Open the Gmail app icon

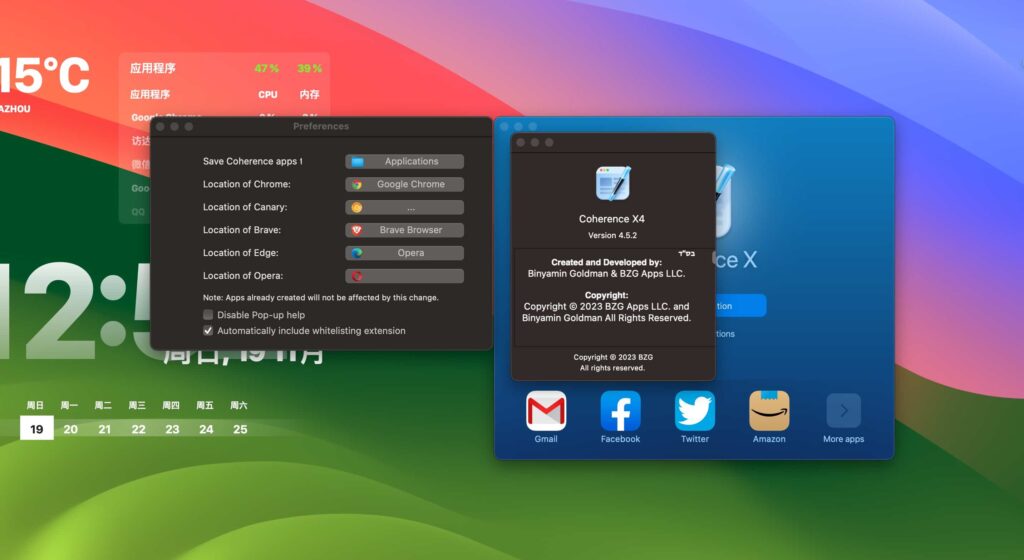click(546, 411)
